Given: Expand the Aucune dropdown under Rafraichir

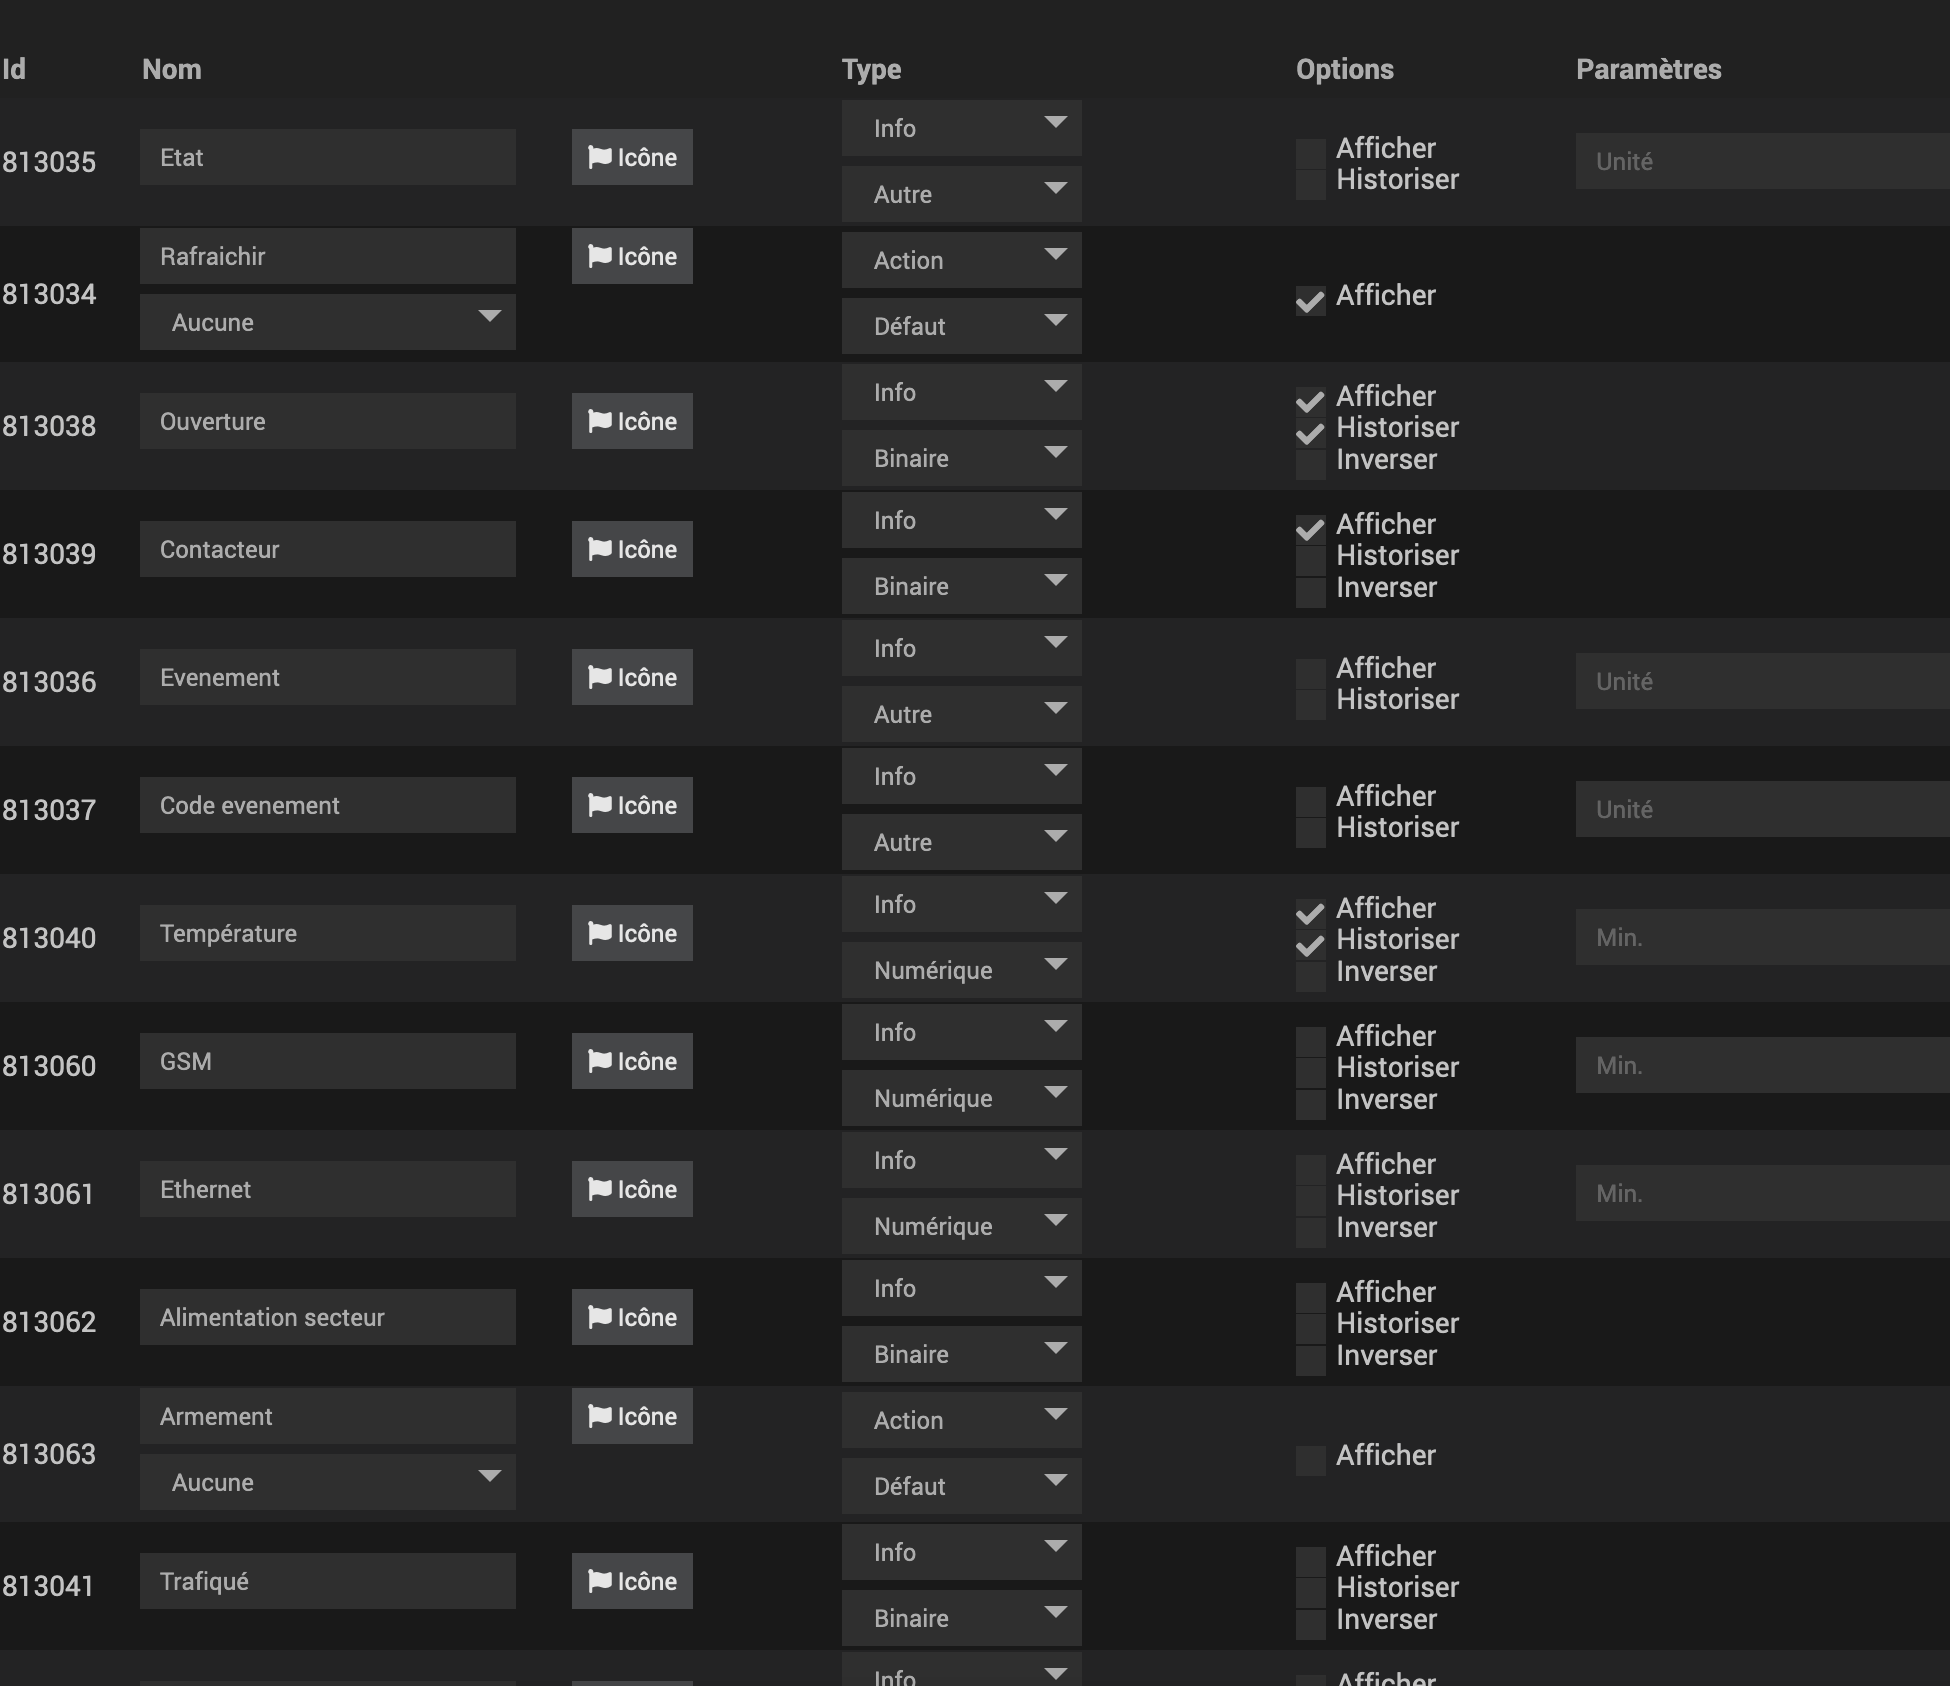Looking at the screenshot, I should point(328,322).
